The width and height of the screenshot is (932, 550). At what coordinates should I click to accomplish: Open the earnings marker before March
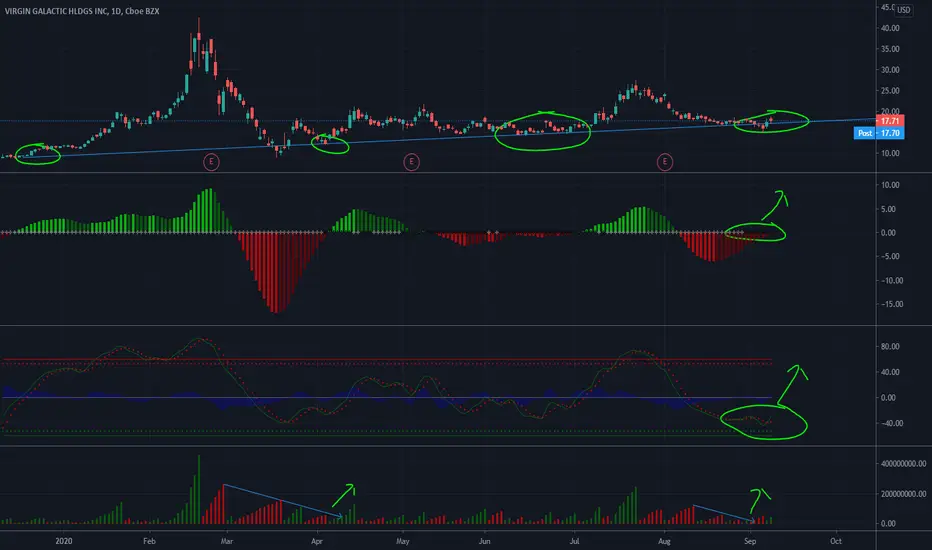point(211,162)
